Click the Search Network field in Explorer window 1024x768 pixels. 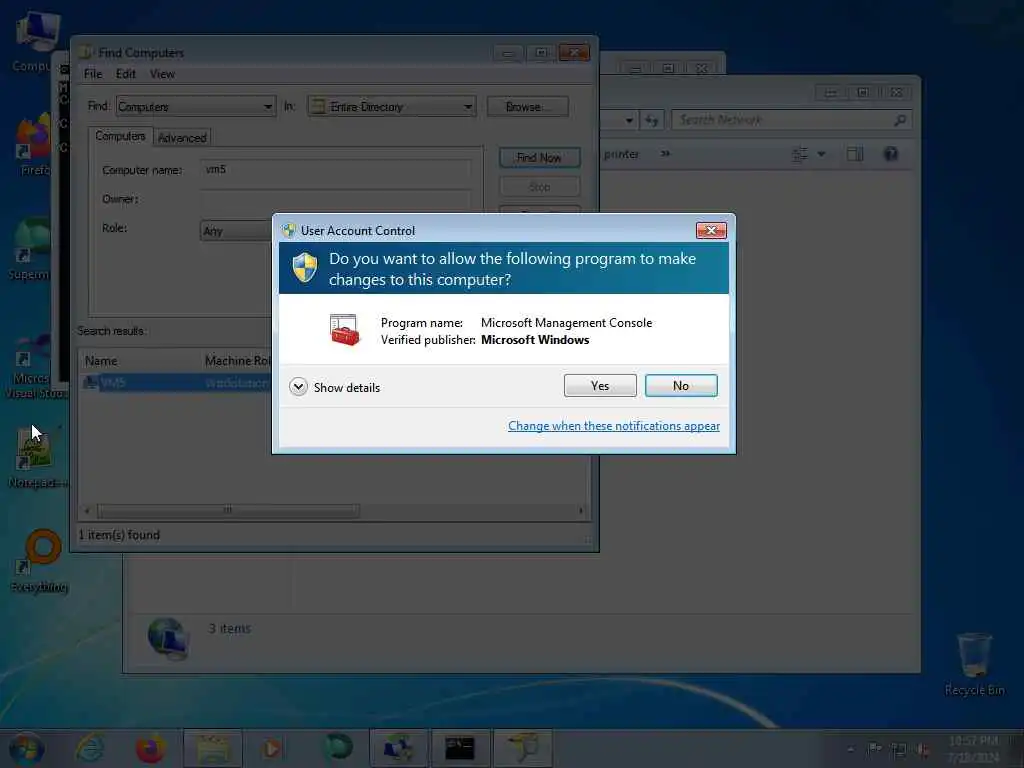tap(781, 120)
